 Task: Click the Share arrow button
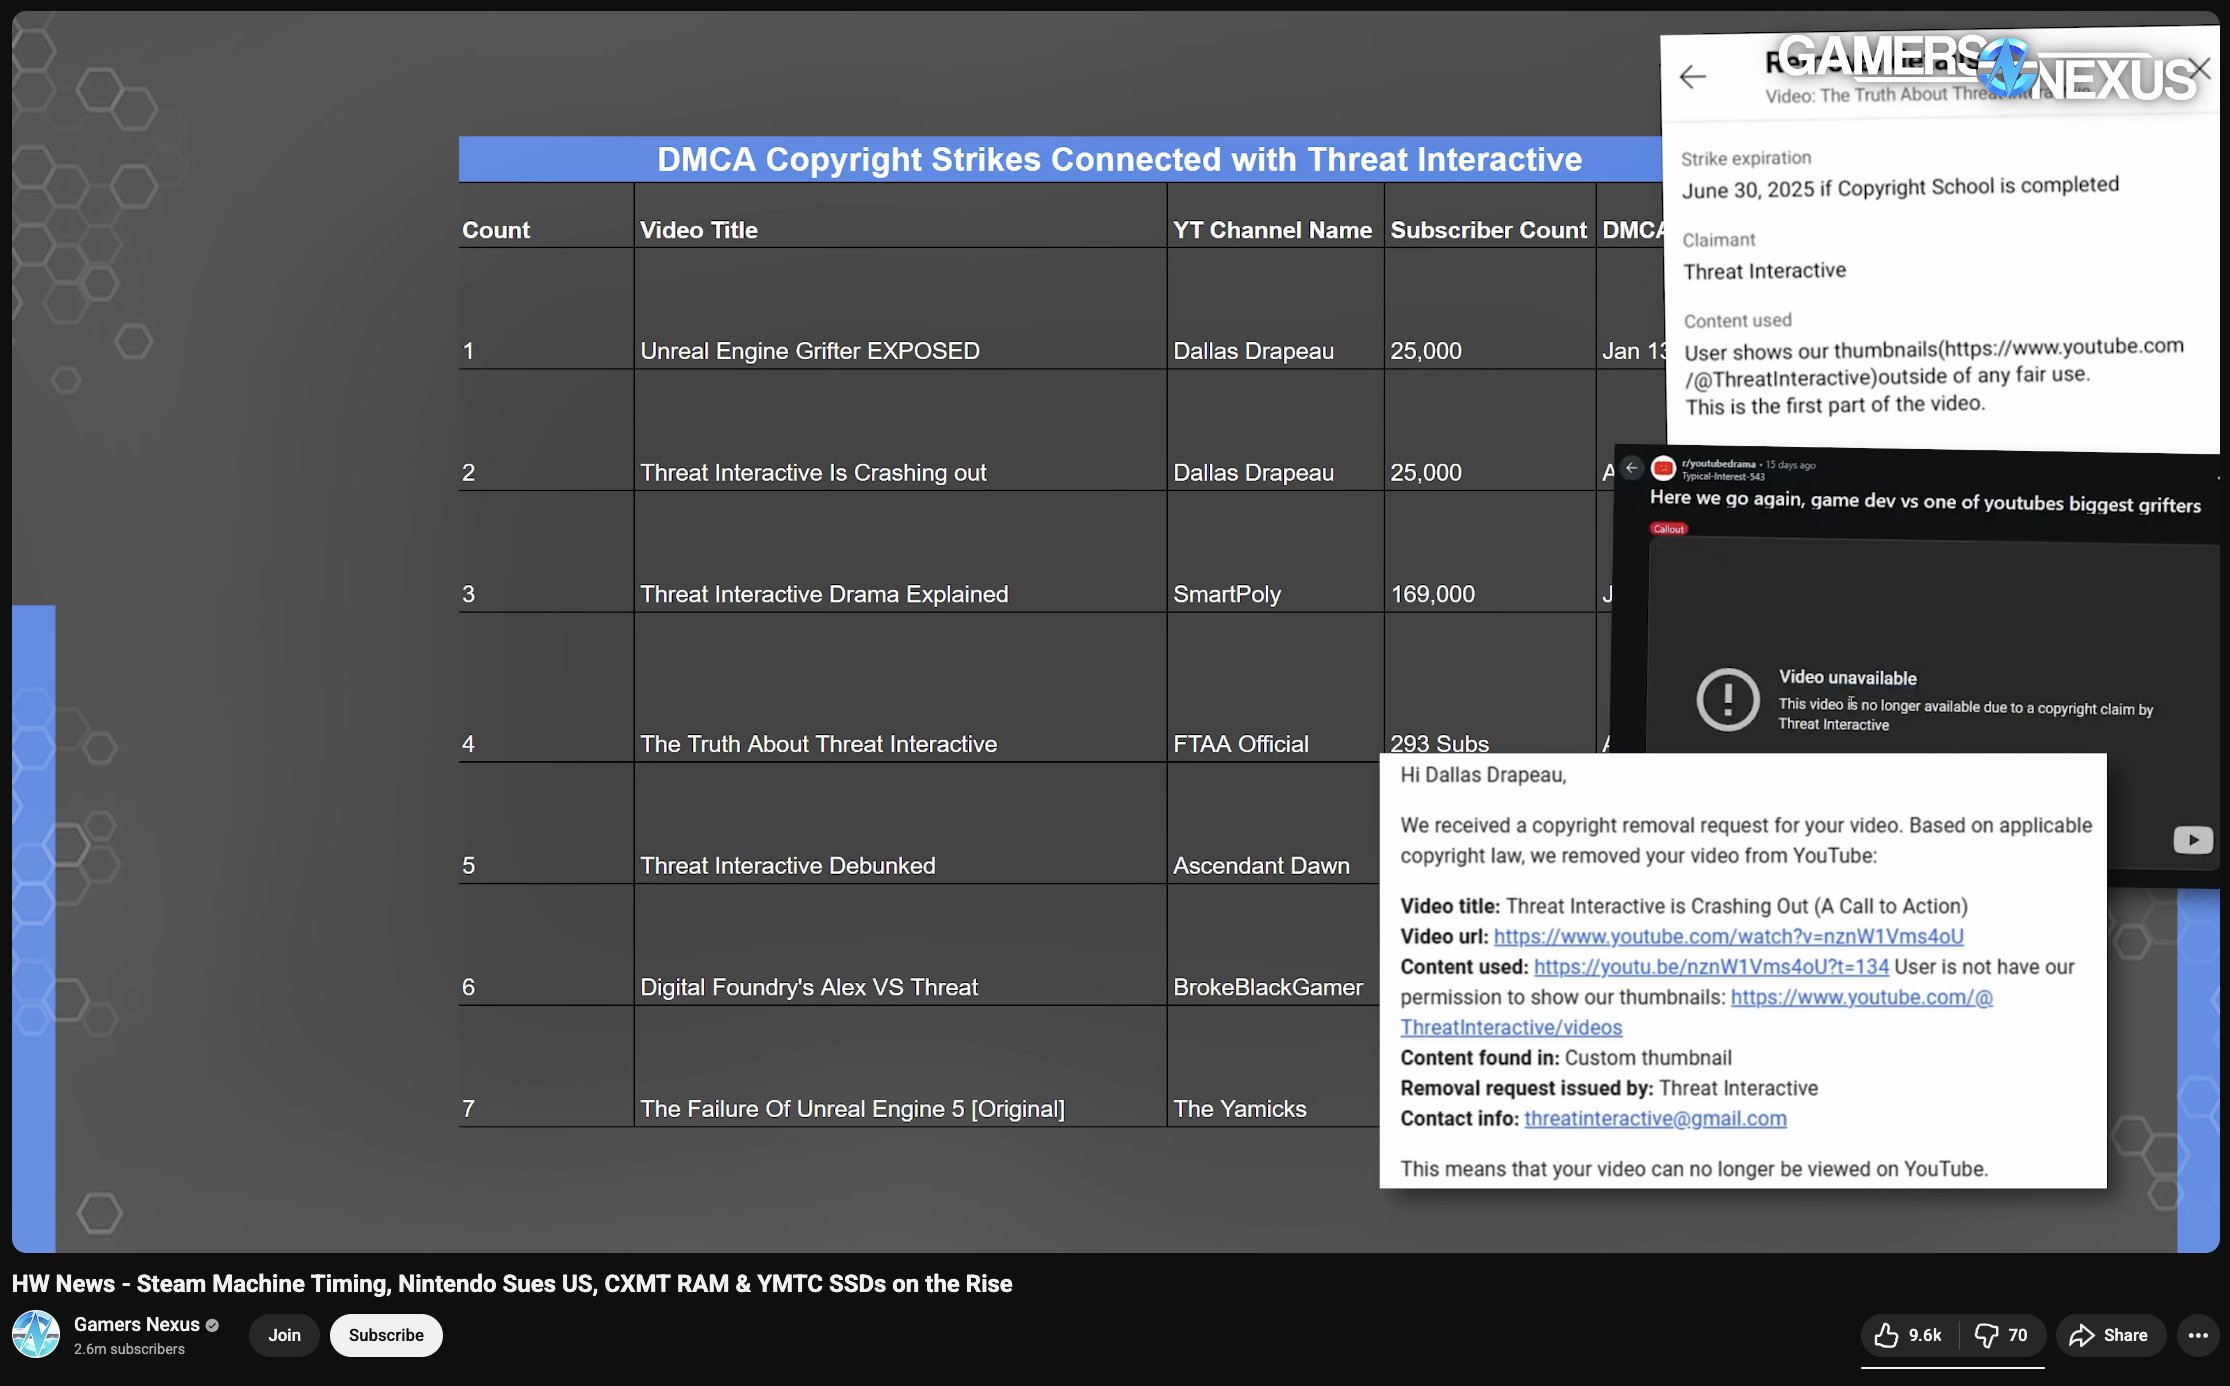(2109, 1335)
